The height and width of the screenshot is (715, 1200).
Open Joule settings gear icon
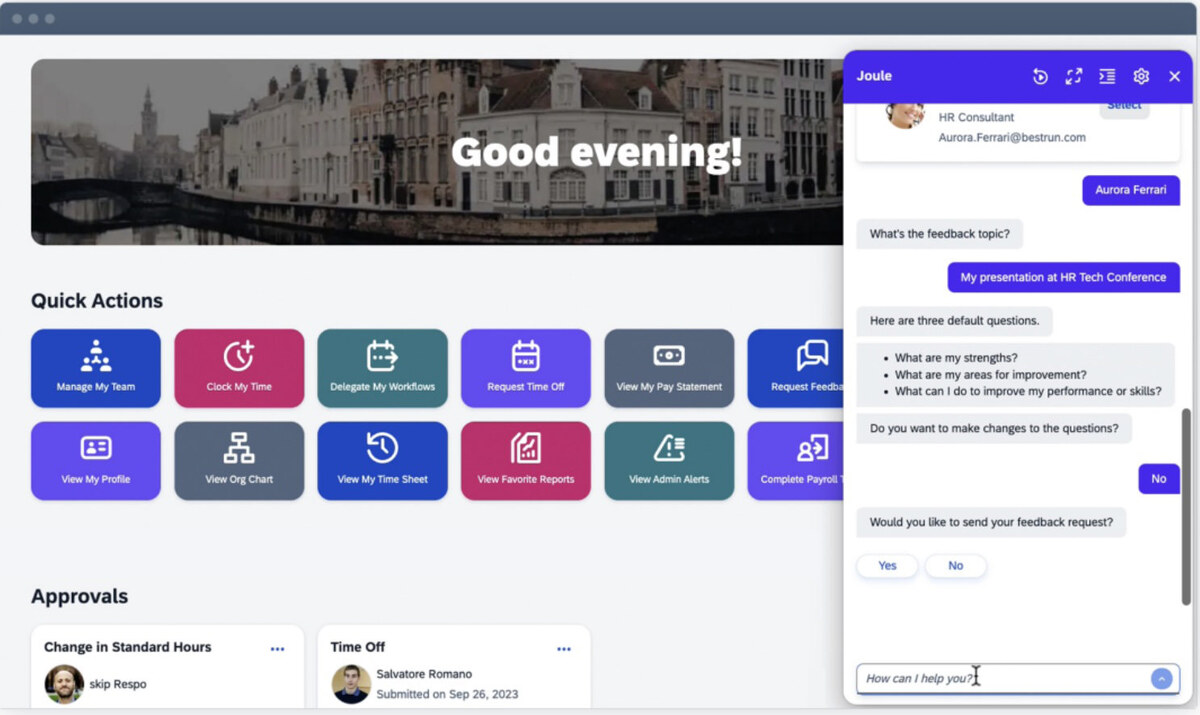click(x=1141, y=76)
